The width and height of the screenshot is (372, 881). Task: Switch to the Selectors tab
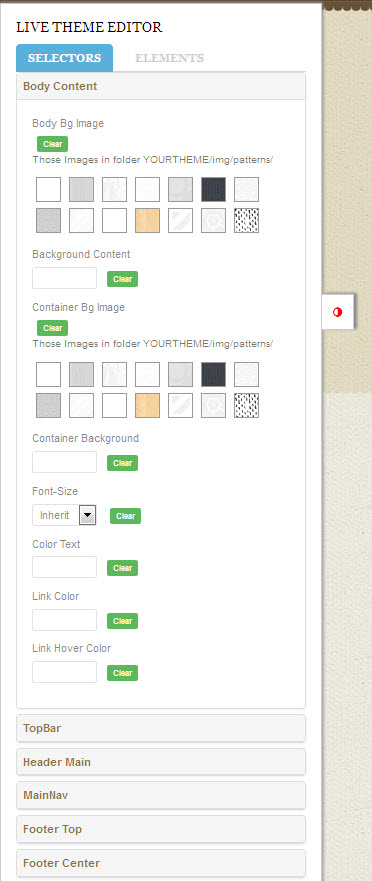[65, 58]
